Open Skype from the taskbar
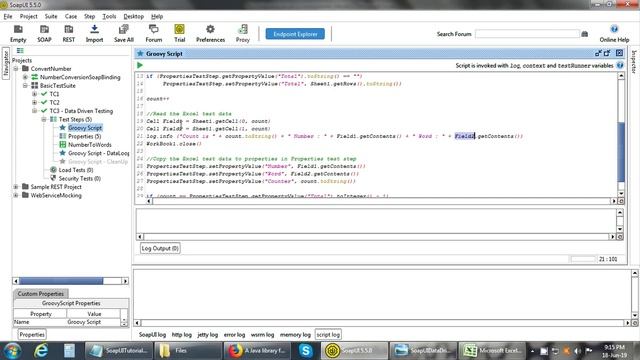The width and height of the screenshot is (640, 360). [x=305, y=351]
